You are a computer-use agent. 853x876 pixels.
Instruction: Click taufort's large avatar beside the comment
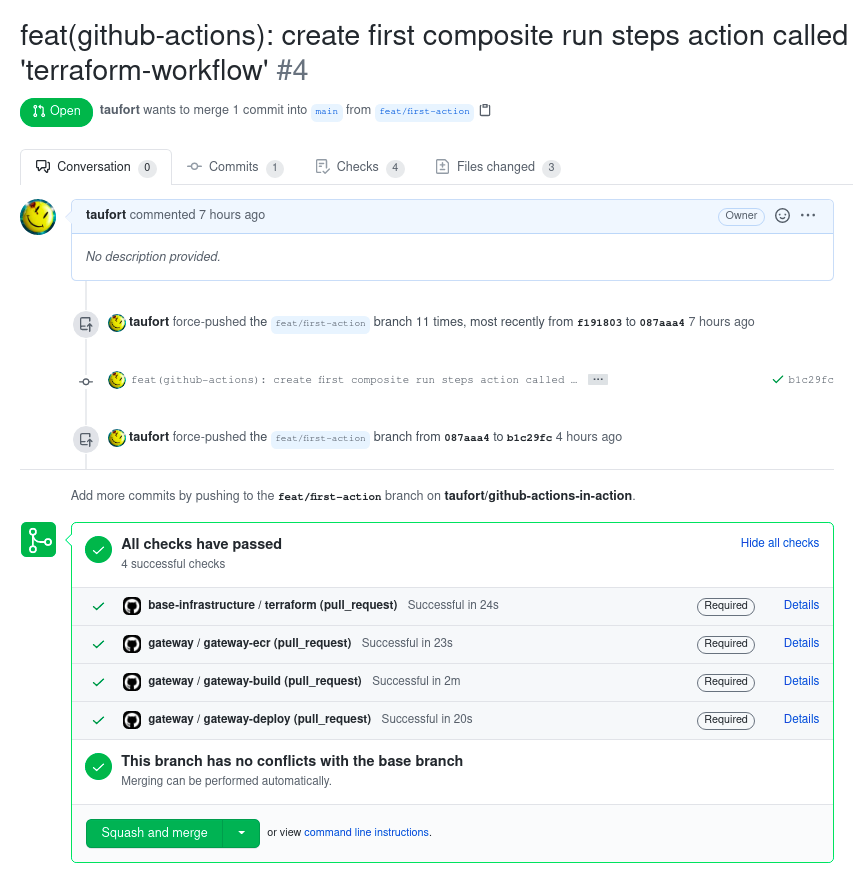tap(38, 217)
